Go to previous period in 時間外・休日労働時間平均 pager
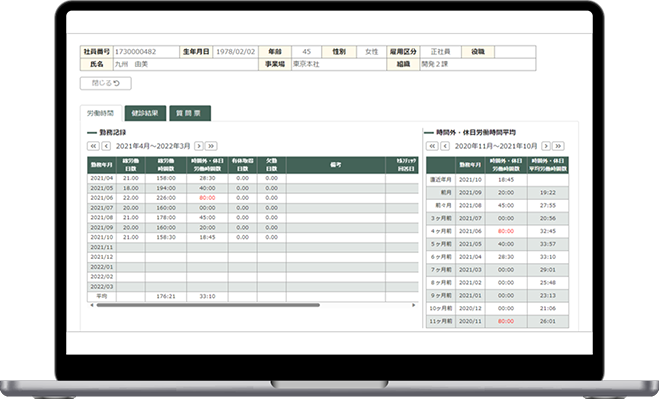This screenshot has height=399, width=659. [x=445, y=146]
